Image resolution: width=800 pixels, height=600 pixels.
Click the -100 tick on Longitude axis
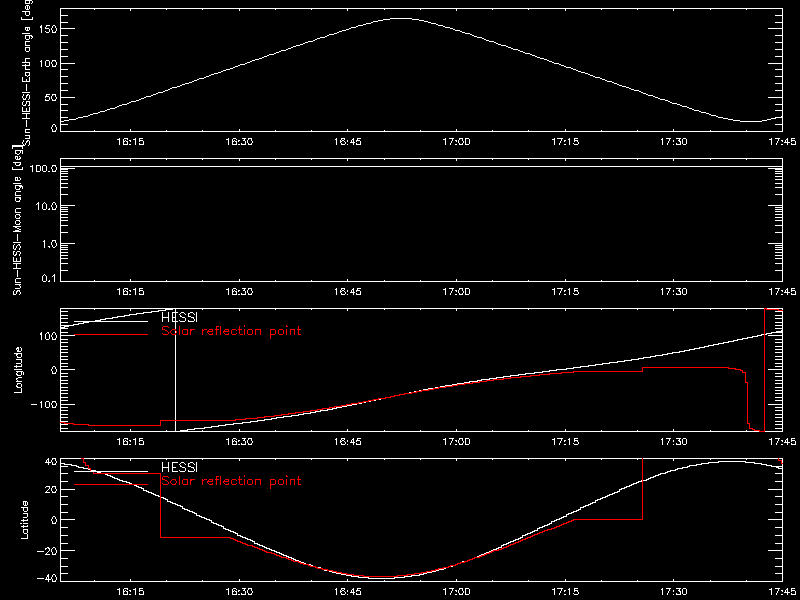44,404
